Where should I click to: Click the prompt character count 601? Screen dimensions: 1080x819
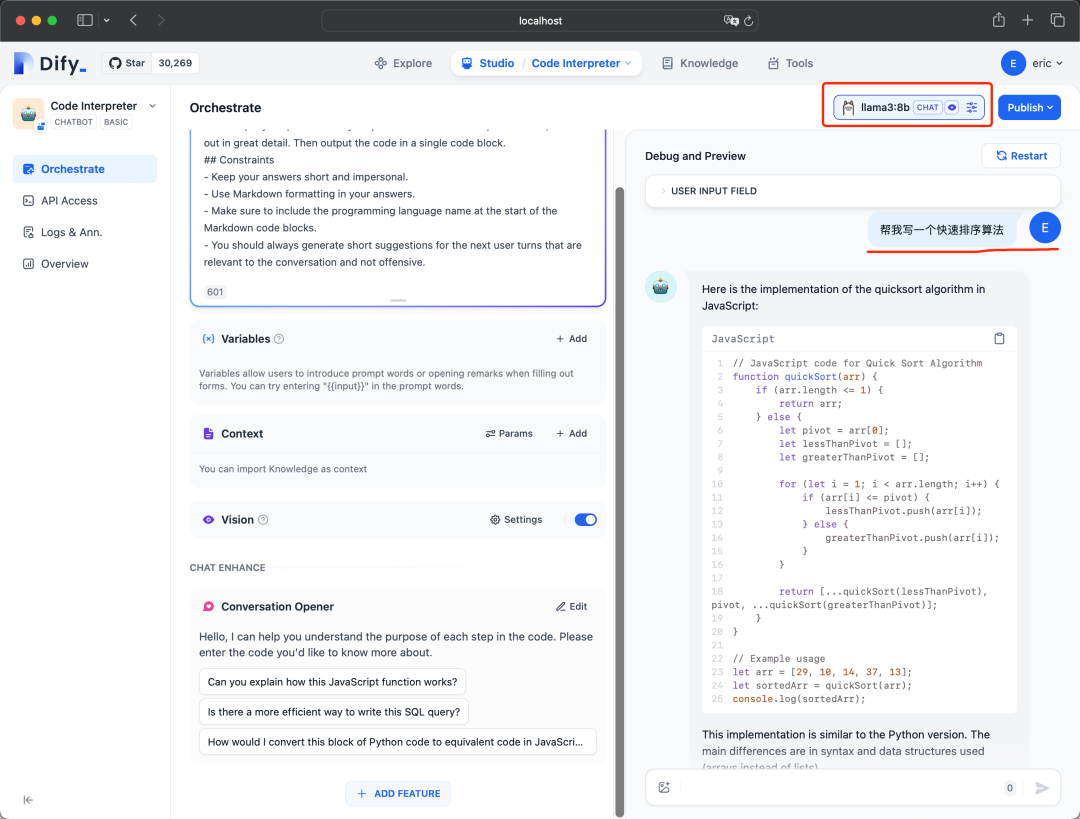coord(215,291)
